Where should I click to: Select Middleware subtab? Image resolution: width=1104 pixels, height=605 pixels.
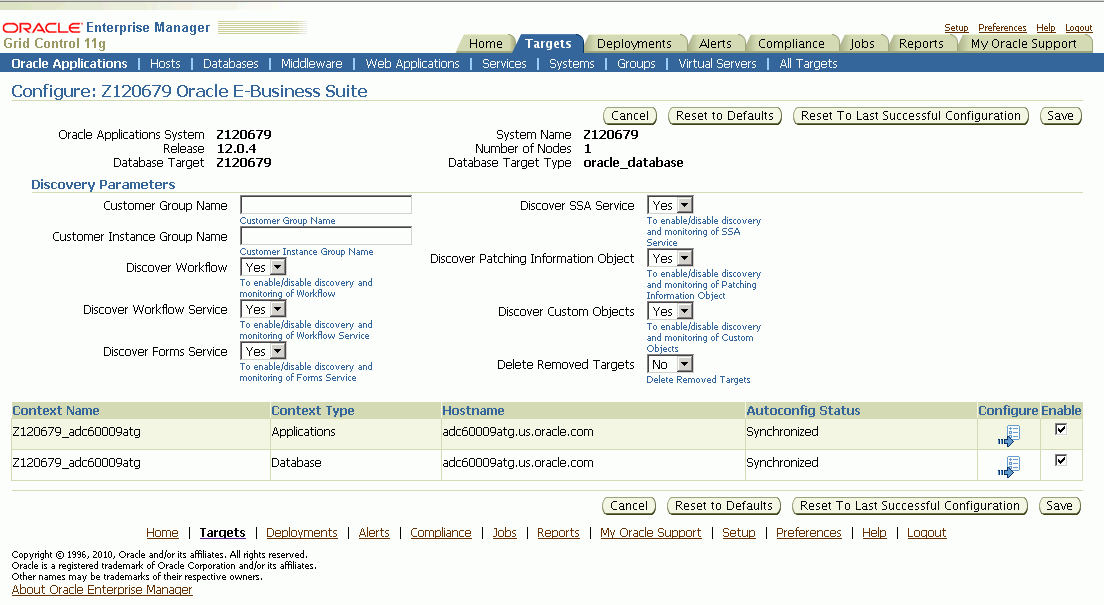point(311,63)
